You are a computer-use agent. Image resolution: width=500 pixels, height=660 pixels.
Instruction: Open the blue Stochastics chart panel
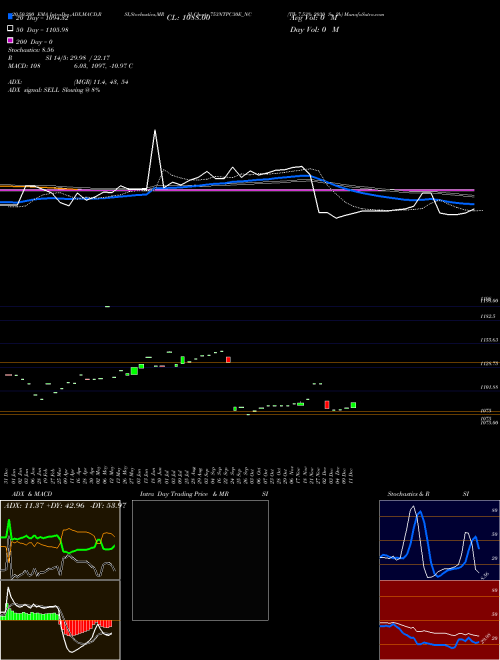point(439,540)
